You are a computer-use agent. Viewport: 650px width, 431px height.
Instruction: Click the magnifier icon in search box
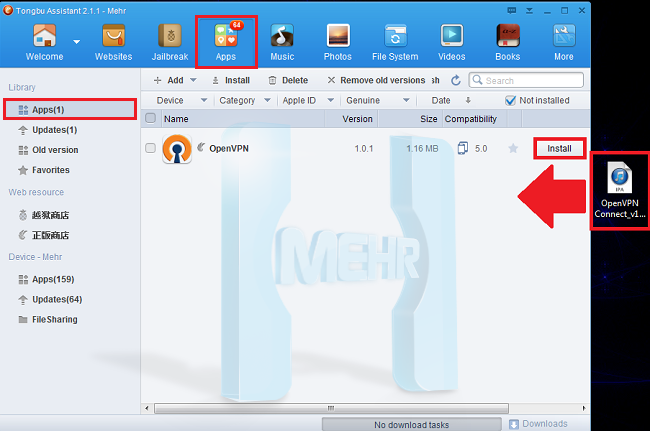point(478,80)
